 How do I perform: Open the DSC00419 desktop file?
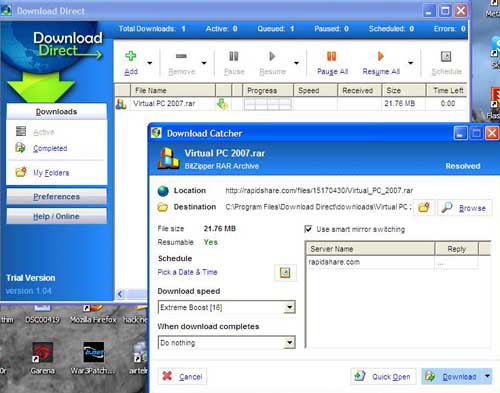tap(43, 314)
